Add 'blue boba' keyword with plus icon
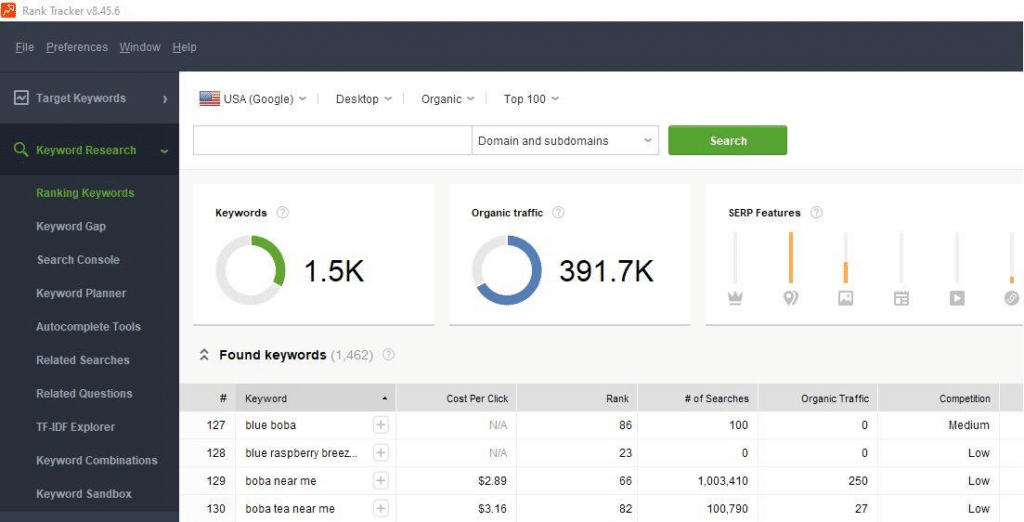 click(381, 425)
